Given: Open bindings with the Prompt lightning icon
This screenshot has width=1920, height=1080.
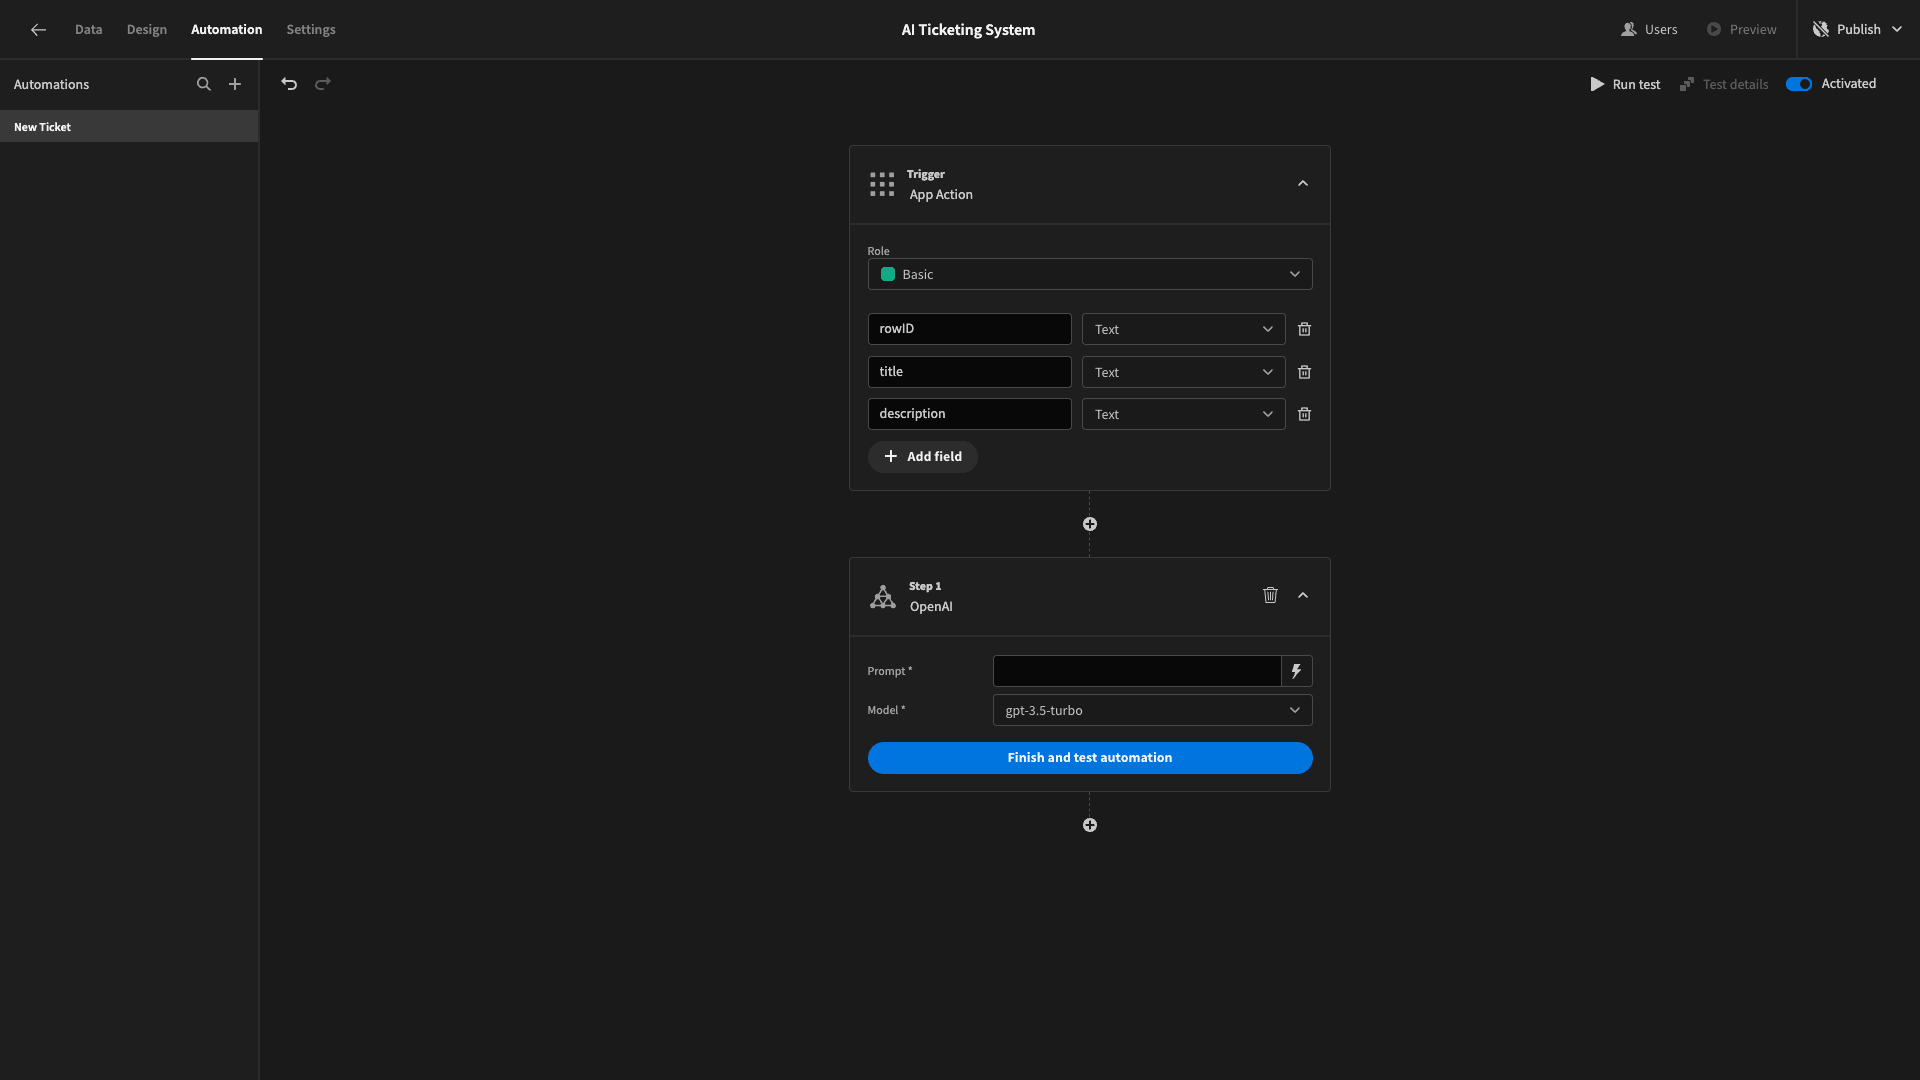Looking at the screenshot, I should [1296, 671].
